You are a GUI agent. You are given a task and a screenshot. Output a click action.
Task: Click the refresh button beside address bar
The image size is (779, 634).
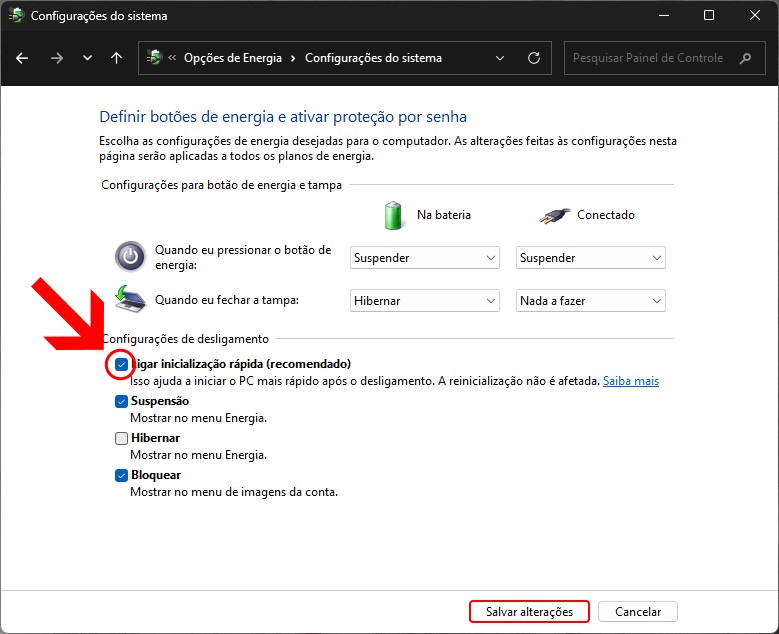534,58
